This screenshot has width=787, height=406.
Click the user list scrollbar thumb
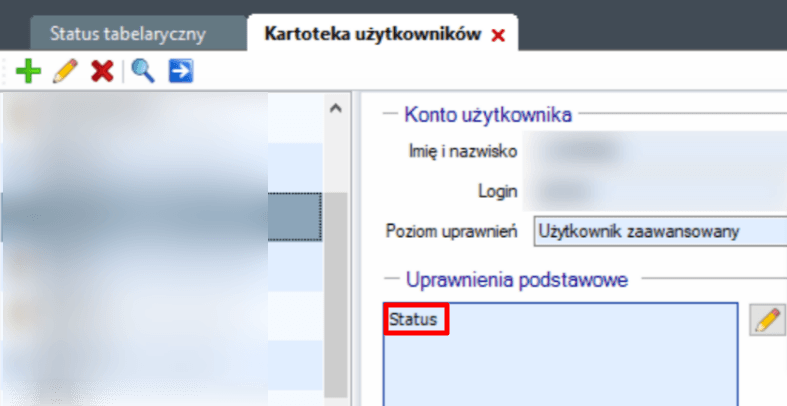(336, 294)
